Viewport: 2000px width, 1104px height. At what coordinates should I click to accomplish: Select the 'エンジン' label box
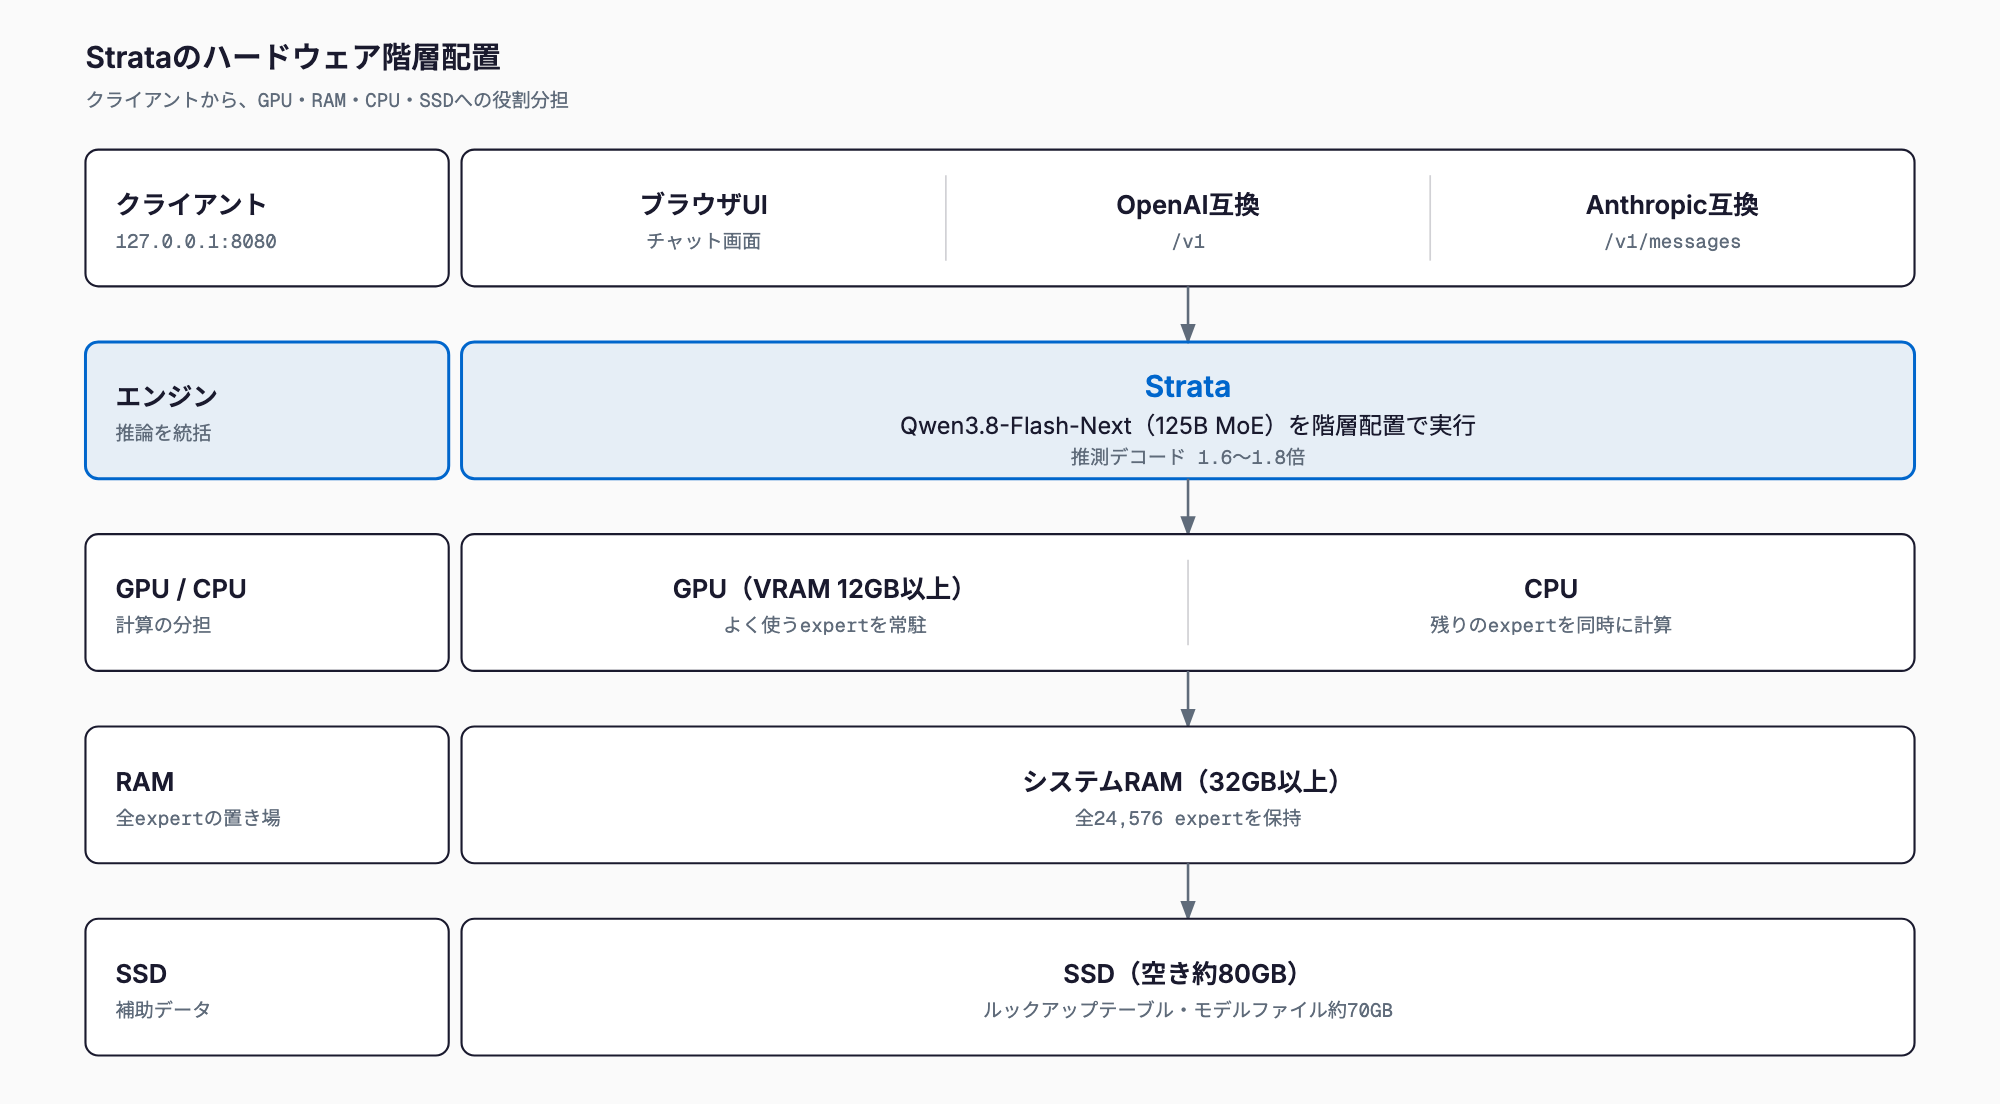click(x=267, y=410)
